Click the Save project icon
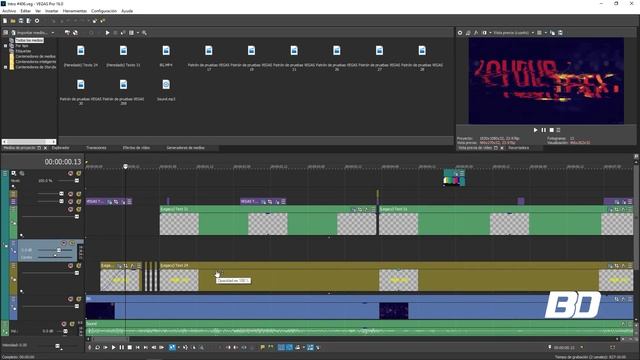 click(21, 20)
